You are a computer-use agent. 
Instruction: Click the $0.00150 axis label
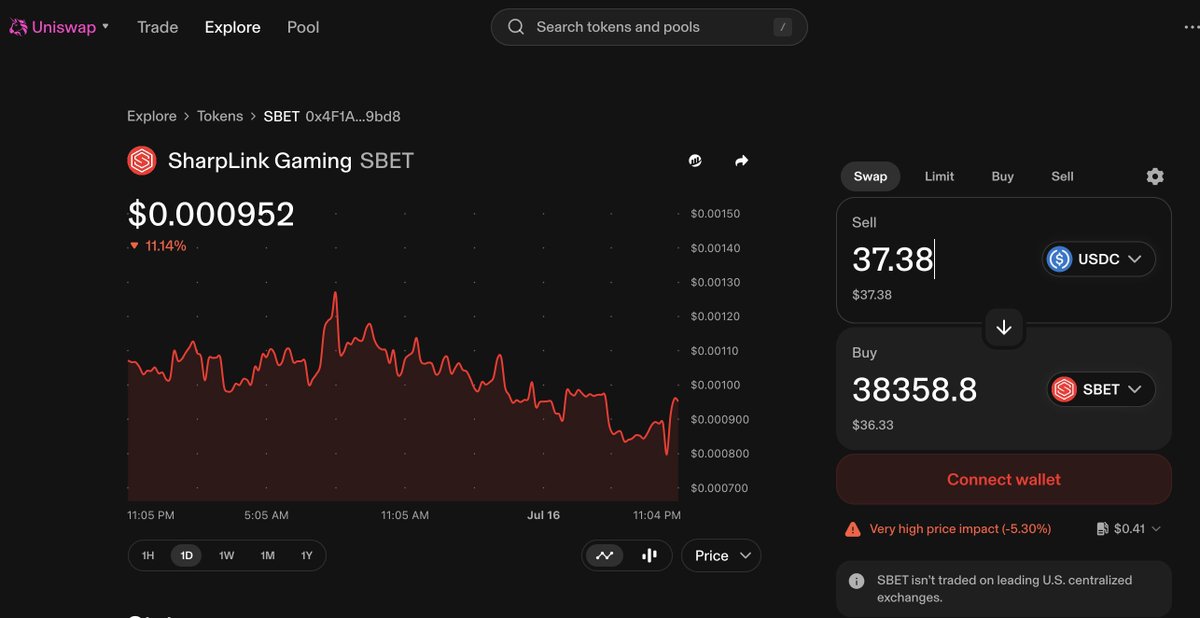(x=715, y=214)
